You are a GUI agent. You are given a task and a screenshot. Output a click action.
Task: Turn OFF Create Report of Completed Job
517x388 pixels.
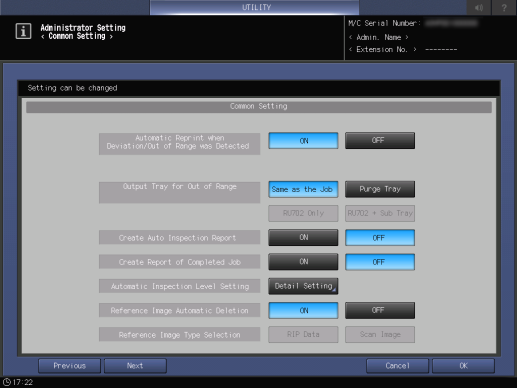[380, 262]
